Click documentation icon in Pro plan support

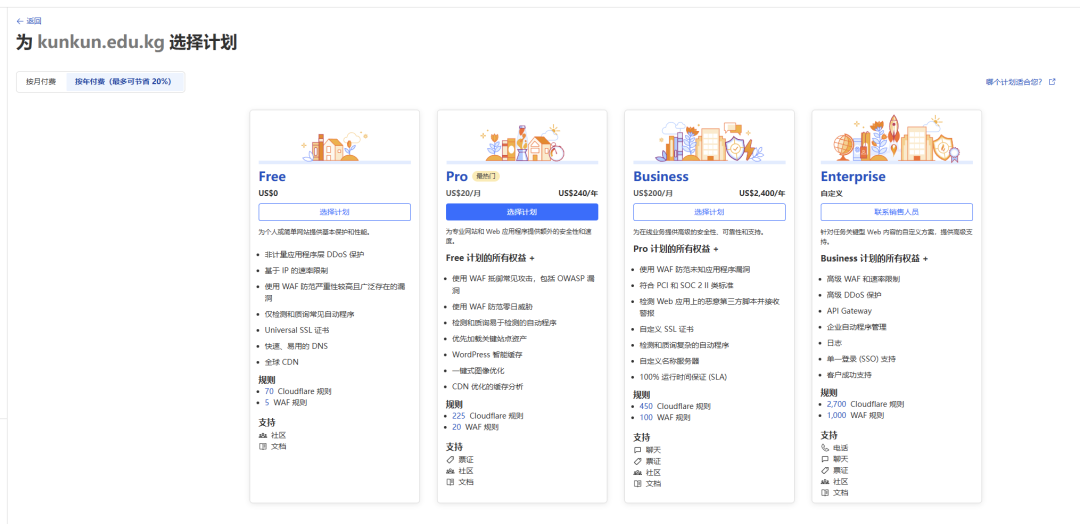point(450,482)
